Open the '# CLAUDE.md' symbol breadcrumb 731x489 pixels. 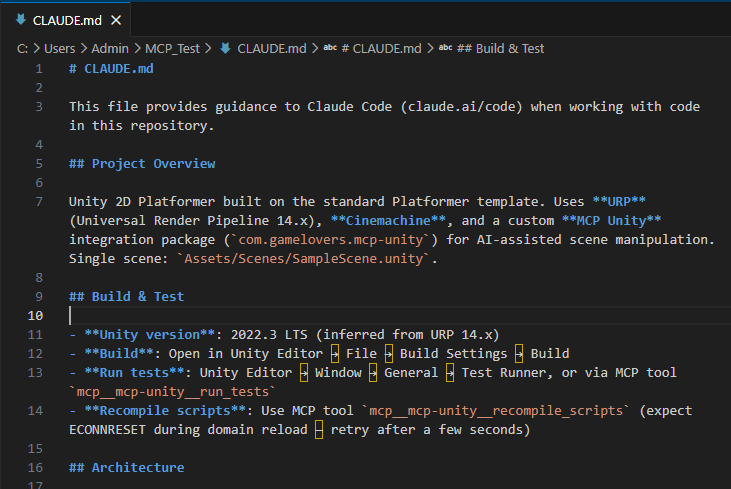point(381,48)
